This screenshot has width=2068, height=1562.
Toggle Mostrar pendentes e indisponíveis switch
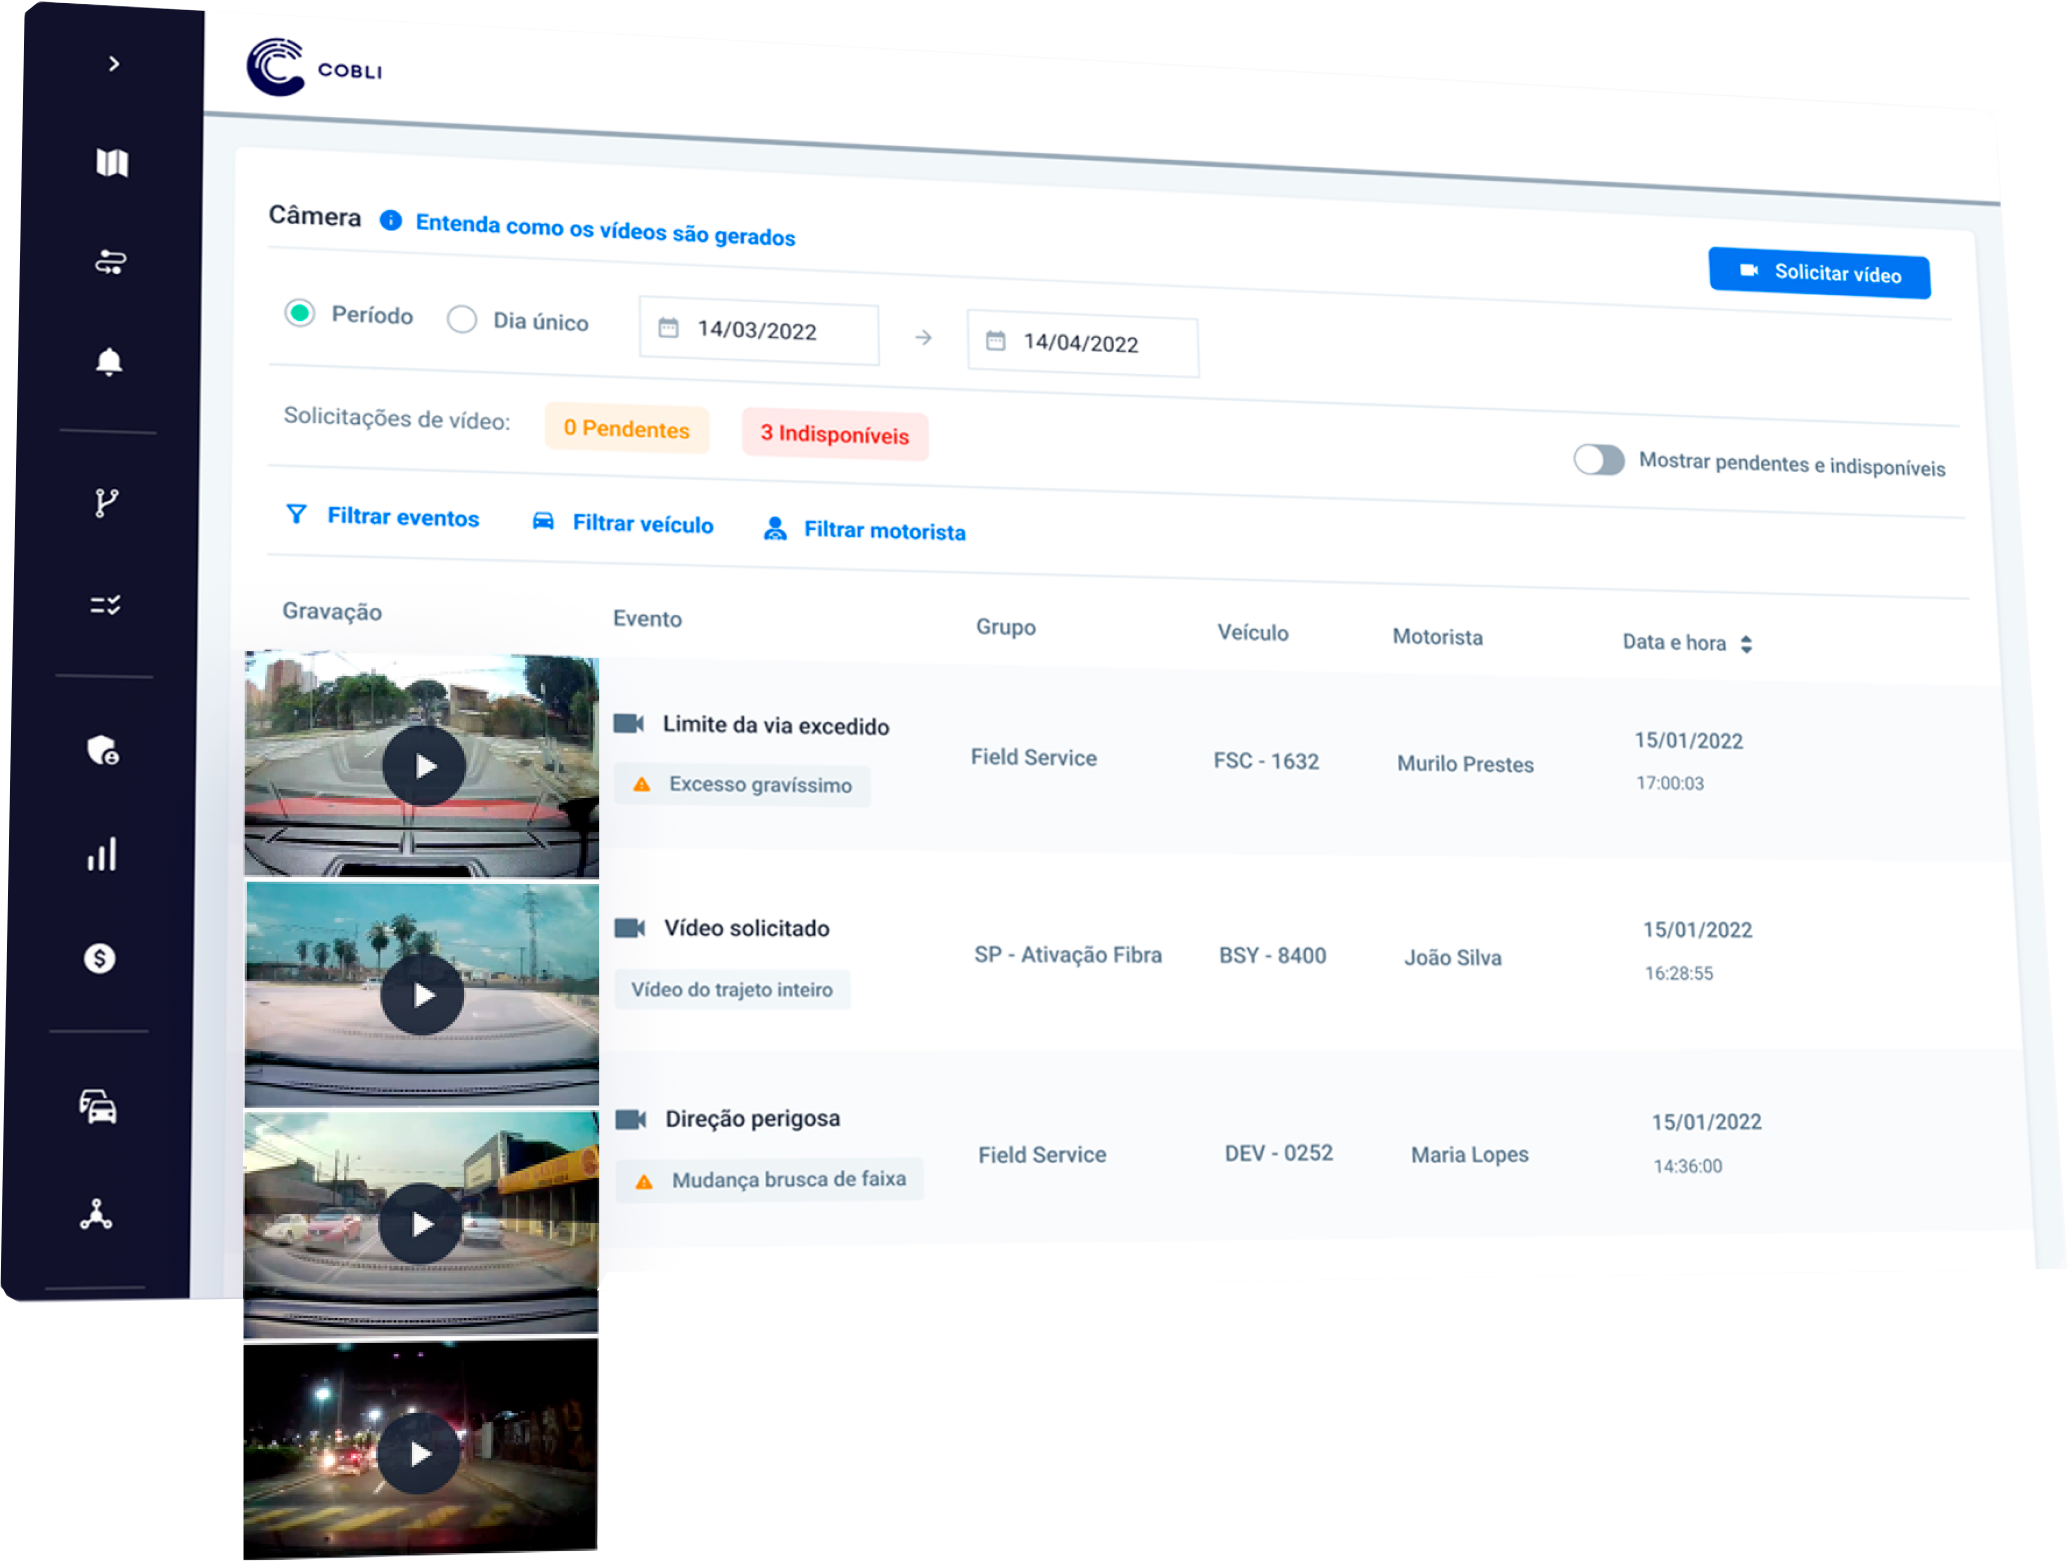pos(1598,460)
